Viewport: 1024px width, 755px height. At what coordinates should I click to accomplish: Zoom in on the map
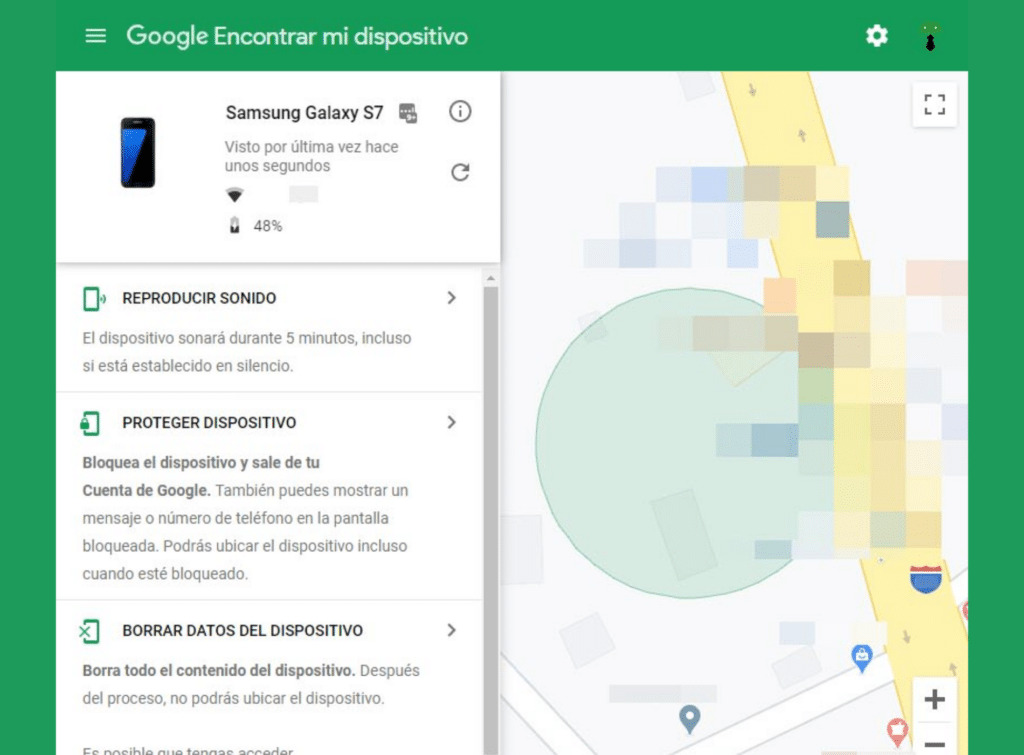click(935, 699)
